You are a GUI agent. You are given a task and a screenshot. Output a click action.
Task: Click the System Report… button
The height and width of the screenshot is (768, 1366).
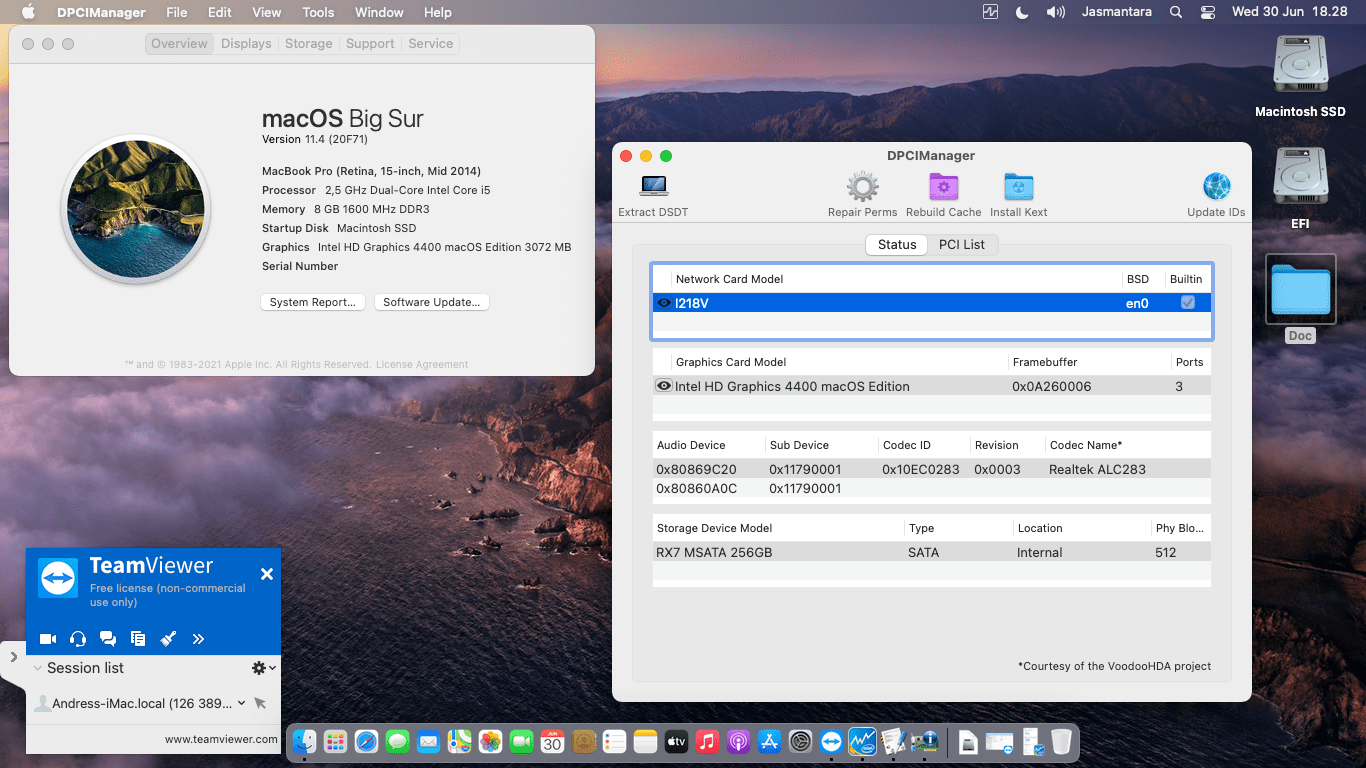pyautogui.click(x=313, y=302)
